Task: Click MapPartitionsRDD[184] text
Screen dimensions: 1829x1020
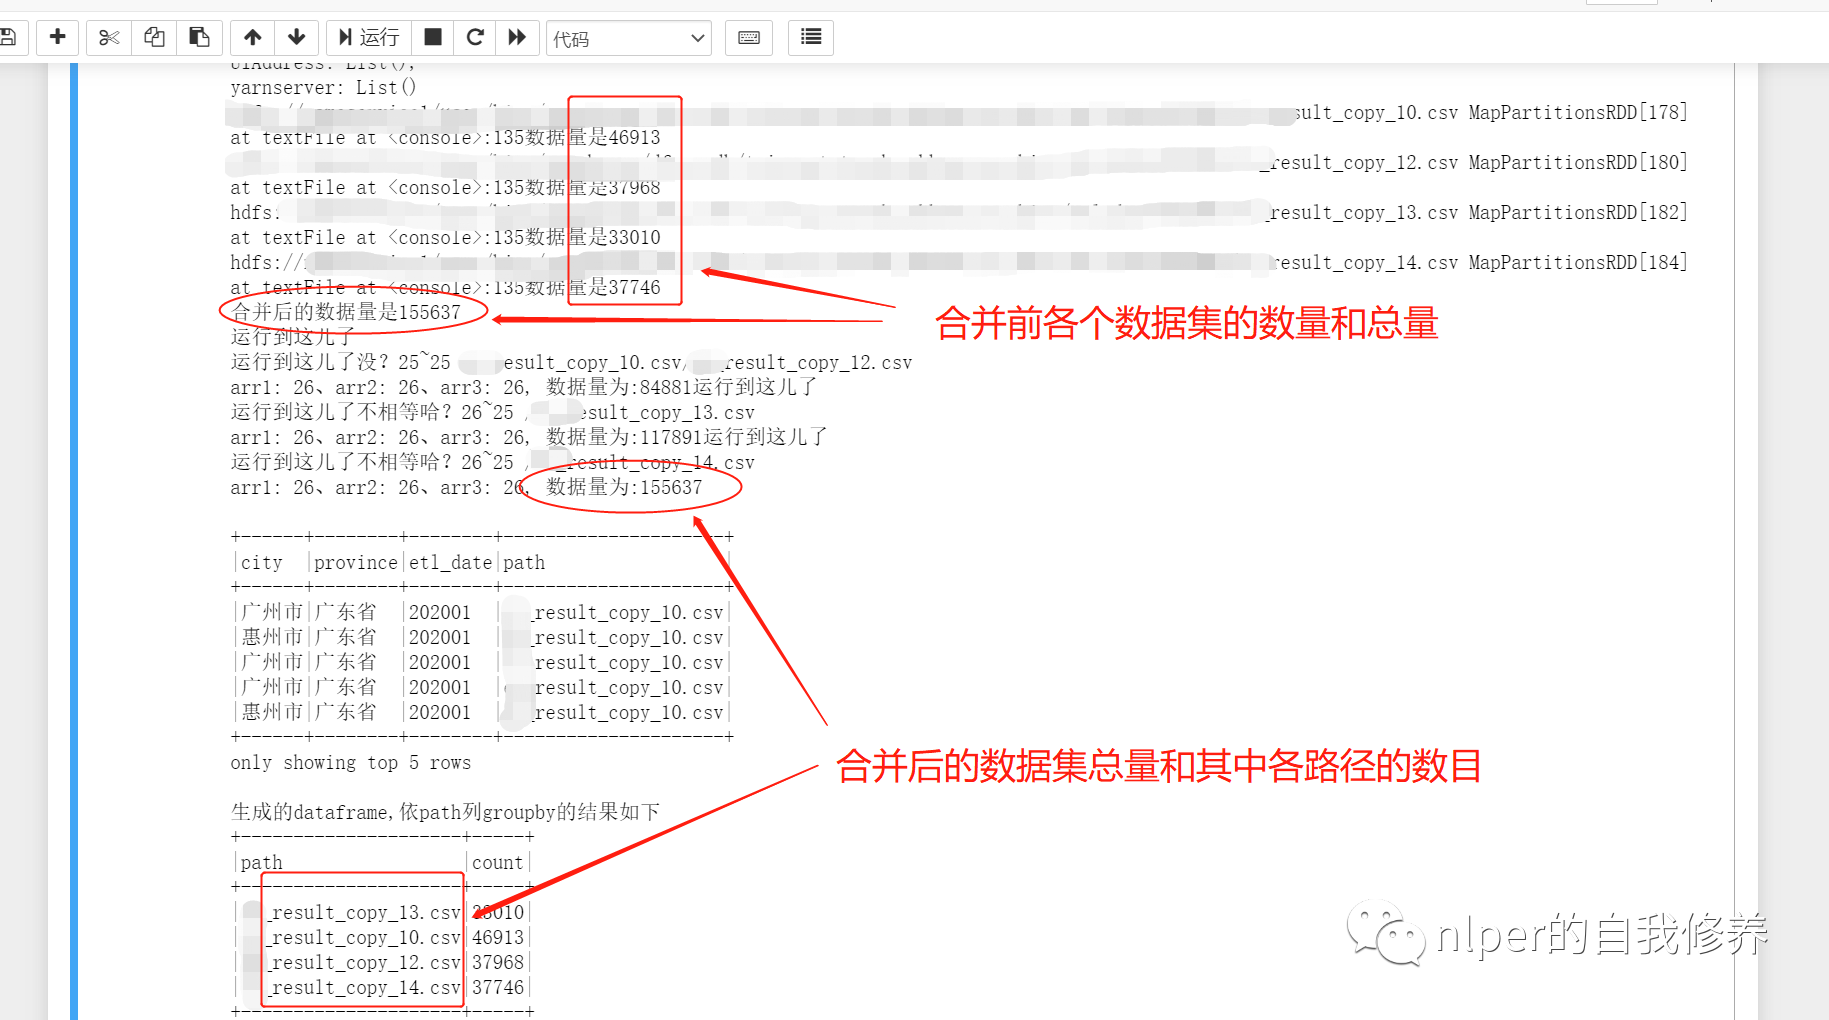Action: (1578, 262)
